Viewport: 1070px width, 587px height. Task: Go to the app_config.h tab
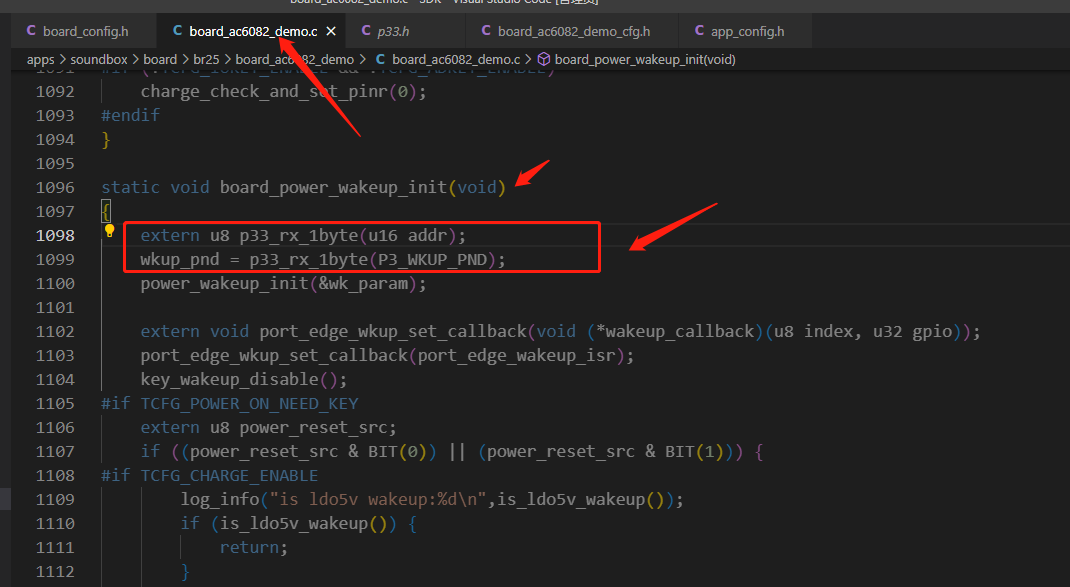747,31
